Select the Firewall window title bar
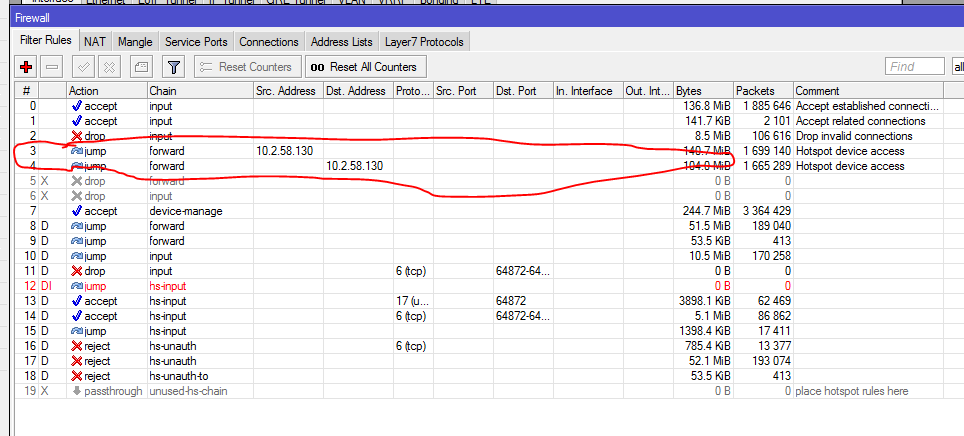The image size is (964, 436). (488, 18)
